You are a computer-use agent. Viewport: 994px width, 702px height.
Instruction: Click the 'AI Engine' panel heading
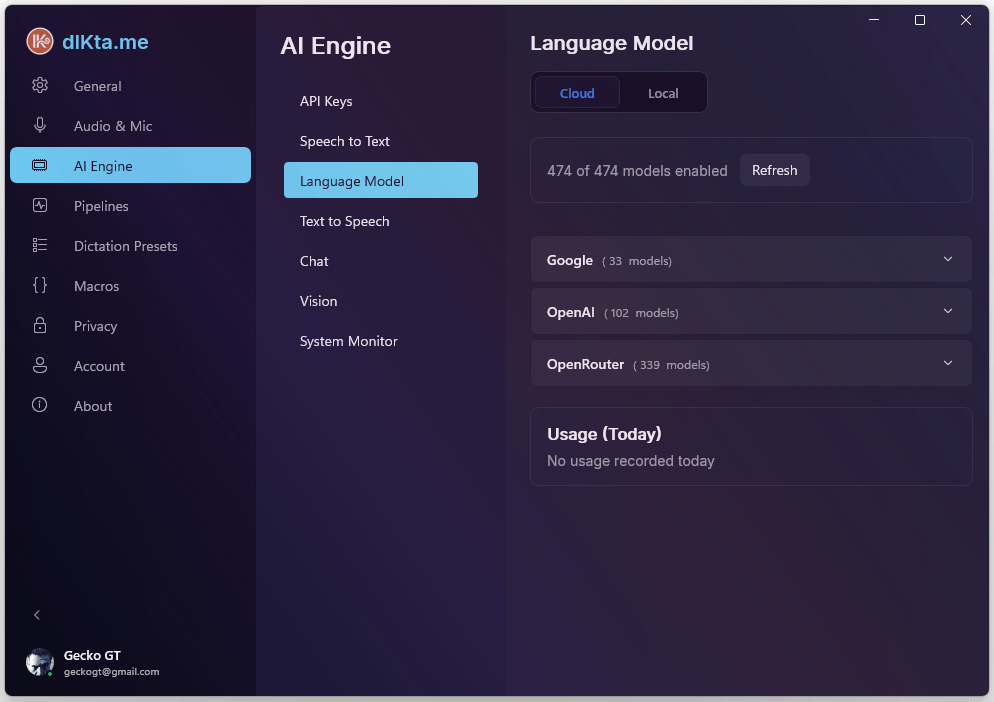pos(335,46)
